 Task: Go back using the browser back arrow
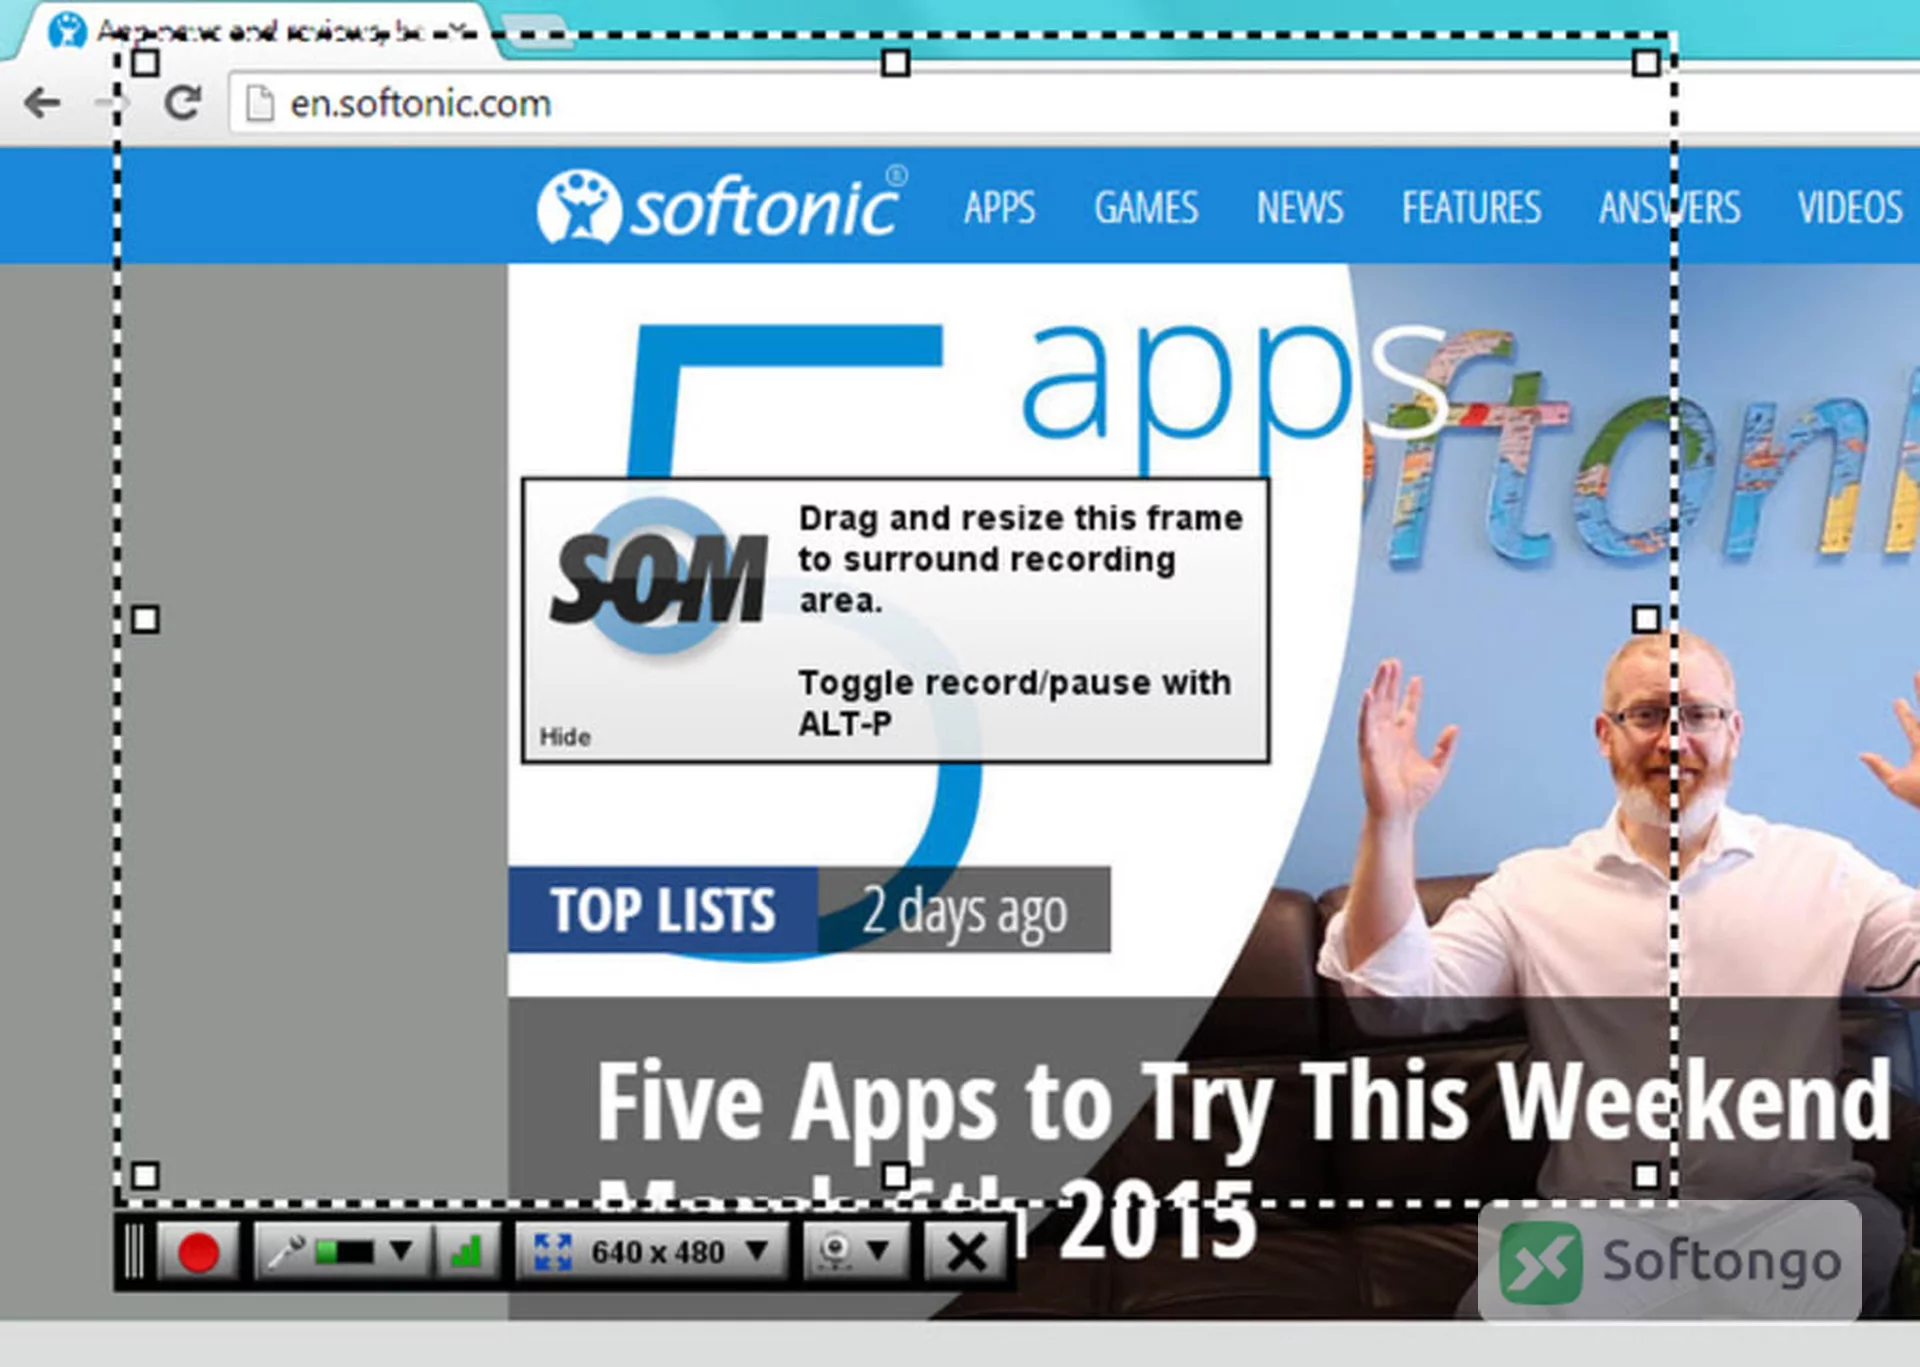(42, 102)
